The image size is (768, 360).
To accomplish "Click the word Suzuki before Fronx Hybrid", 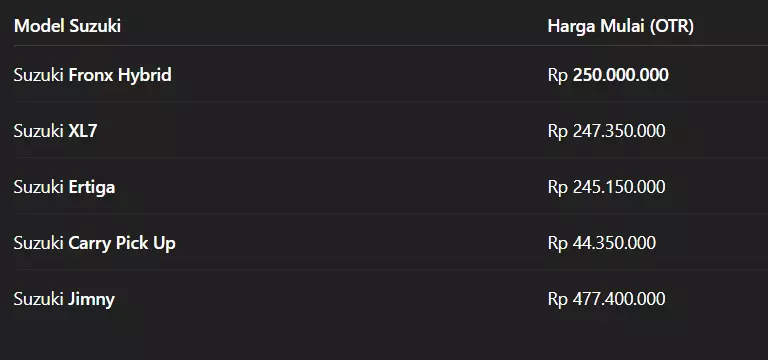I will coord(39,75).
